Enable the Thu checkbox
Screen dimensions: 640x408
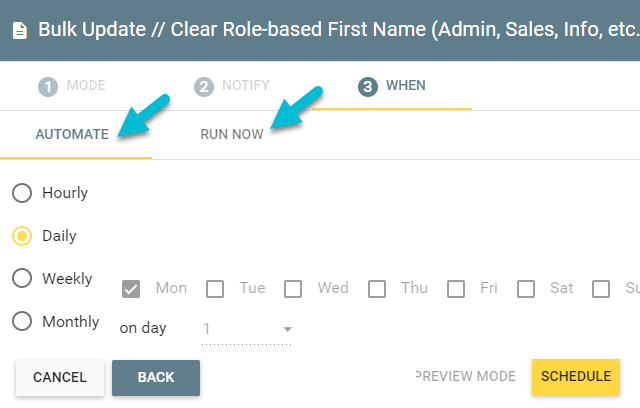click(377, 289)
